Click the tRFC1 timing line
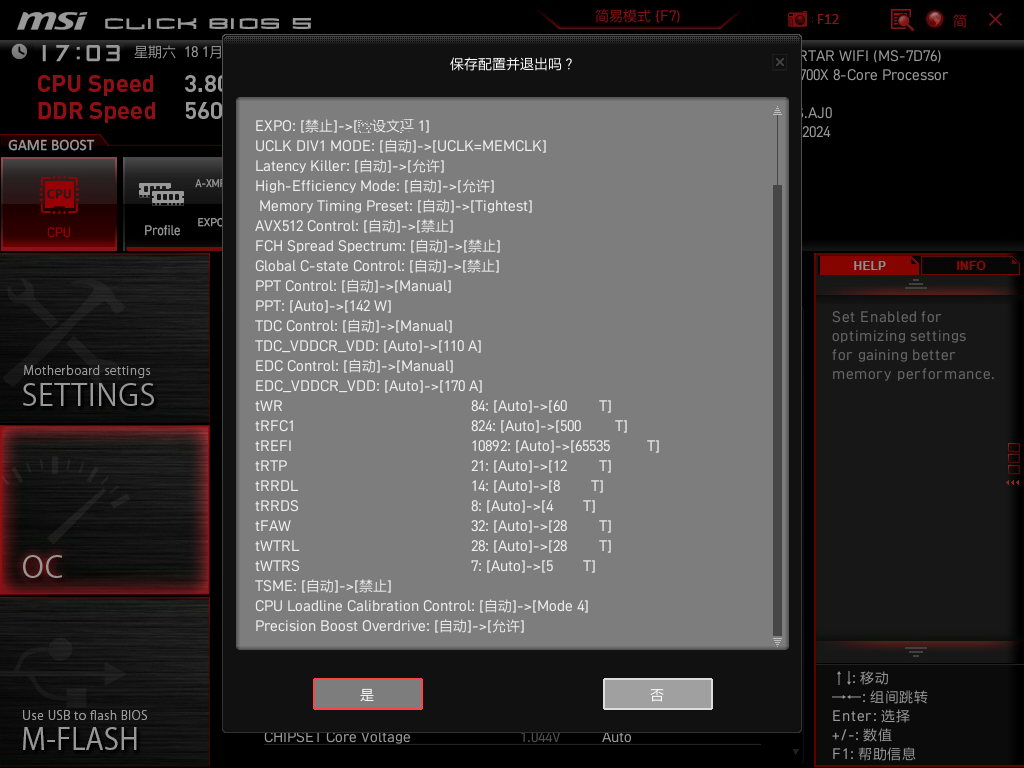 441,426
